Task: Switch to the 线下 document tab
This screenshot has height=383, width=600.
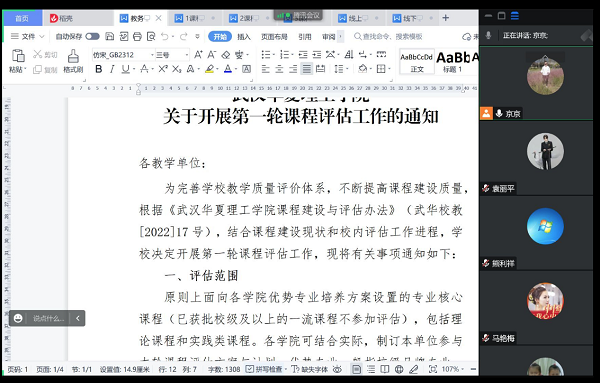Action: click(x=412, y=18)
